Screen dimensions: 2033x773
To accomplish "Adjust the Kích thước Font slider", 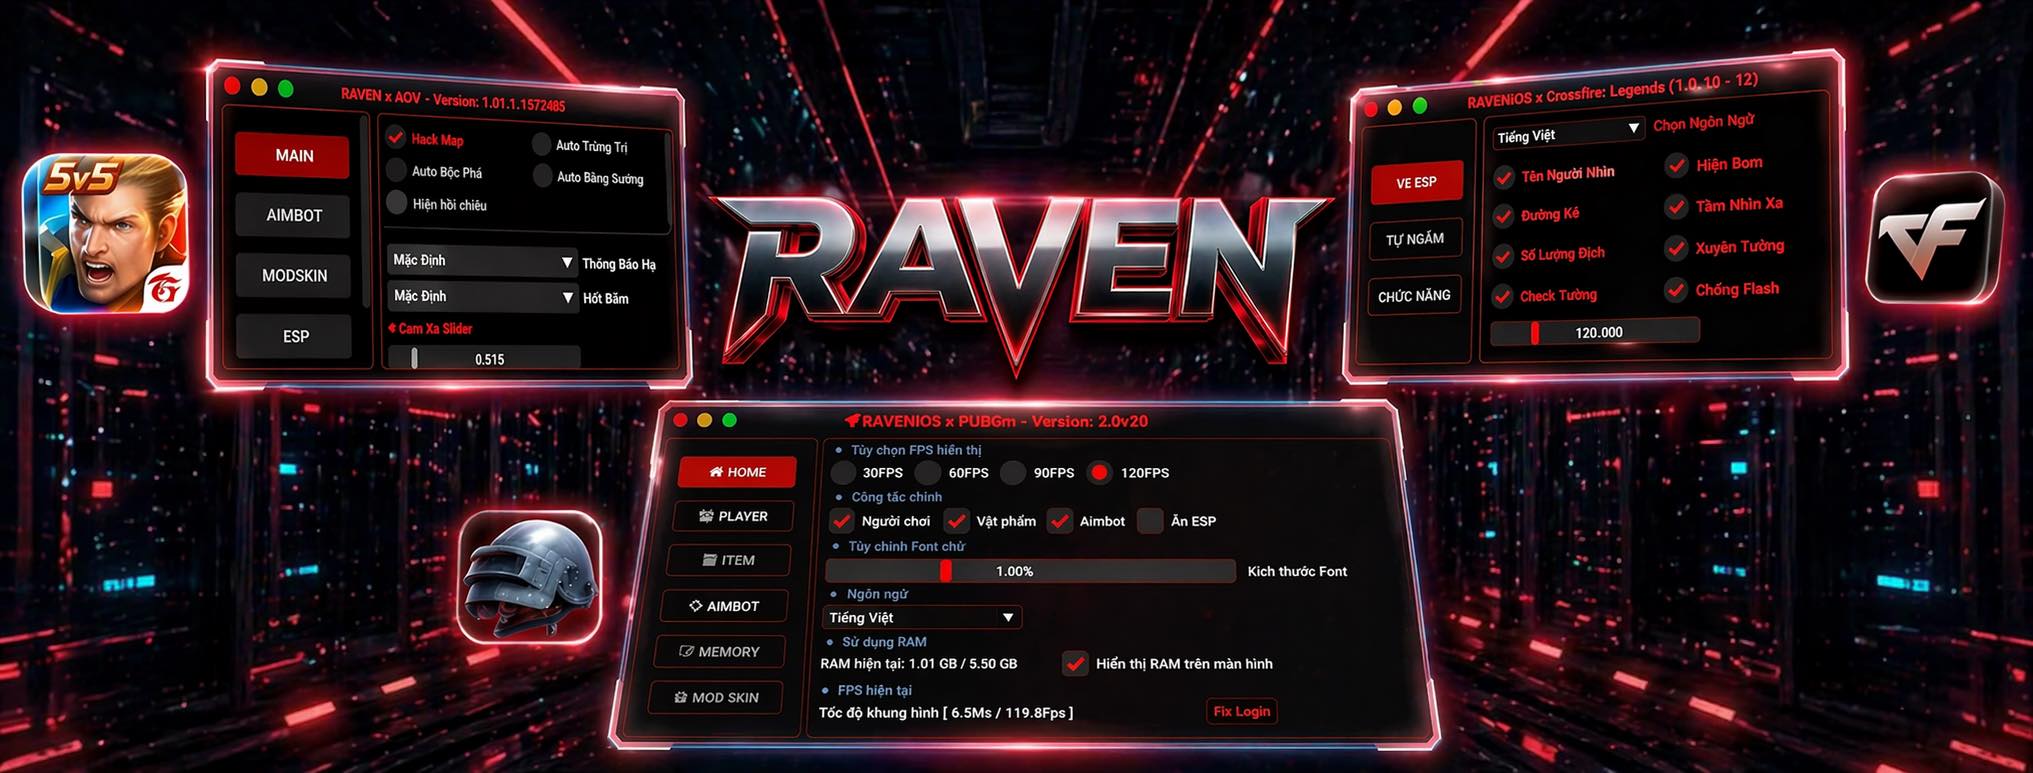I will pos(1031,571).
